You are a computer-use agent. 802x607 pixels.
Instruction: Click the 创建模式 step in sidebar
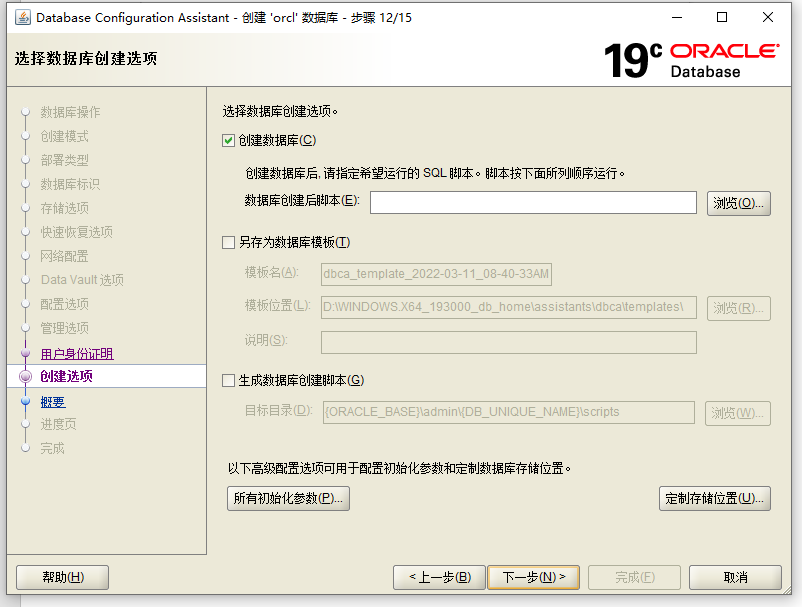click(64, 136)
